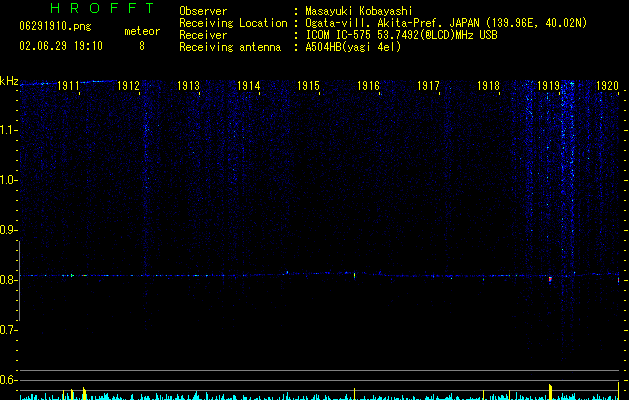
Task: Click the 1917 time marker
Action: (x=428, y=86)
